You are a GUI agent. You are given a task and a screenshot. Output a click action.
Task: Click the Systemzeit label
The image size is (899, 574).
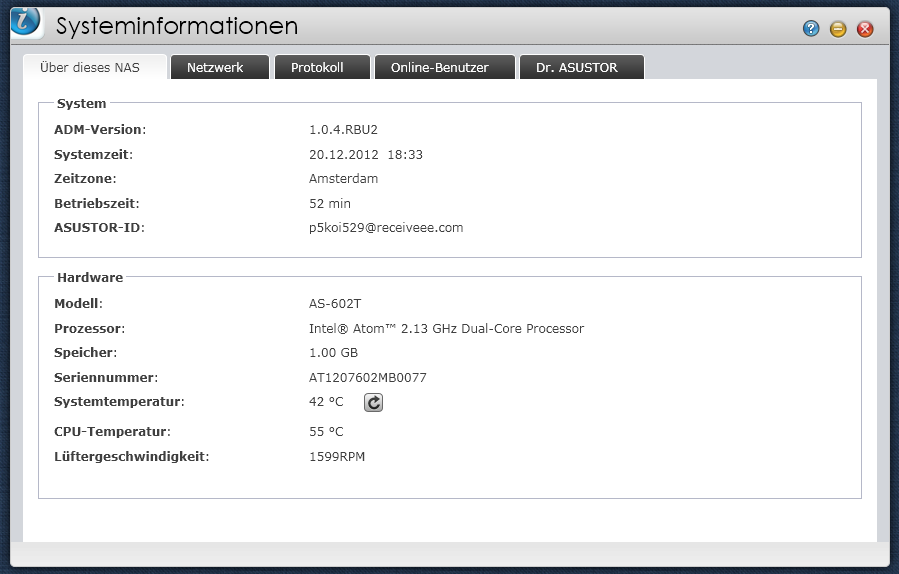[x=93, y=155]
